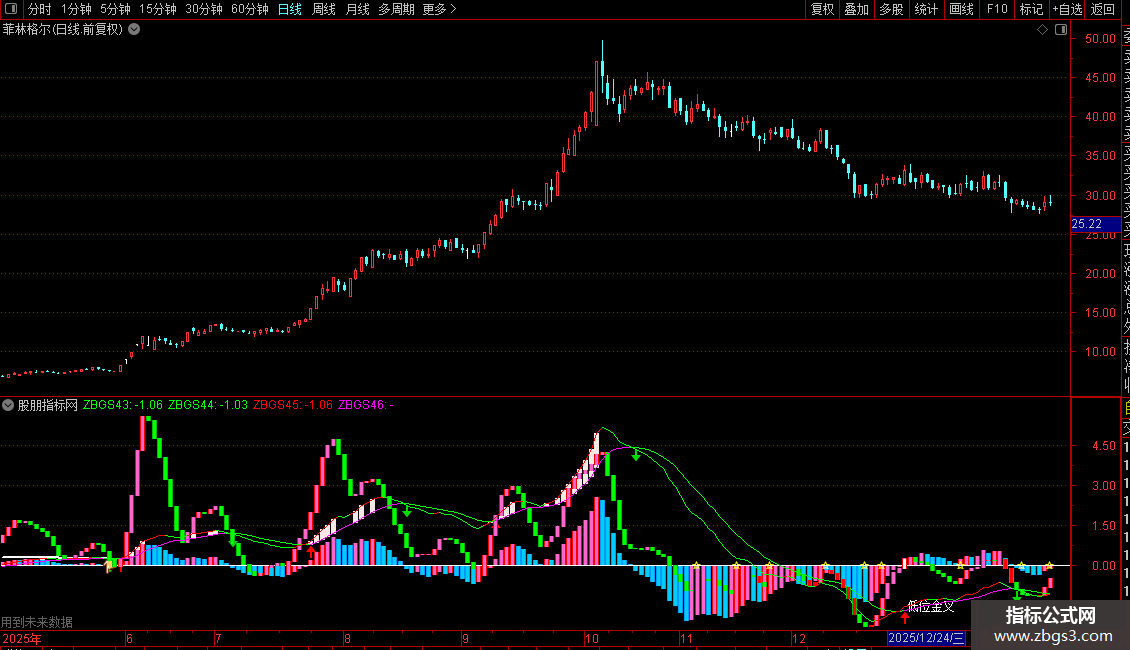Open the chart settings dropdown beside 菲林格尔
This screenshot has height=650, width=1130.
pos(134,30)
